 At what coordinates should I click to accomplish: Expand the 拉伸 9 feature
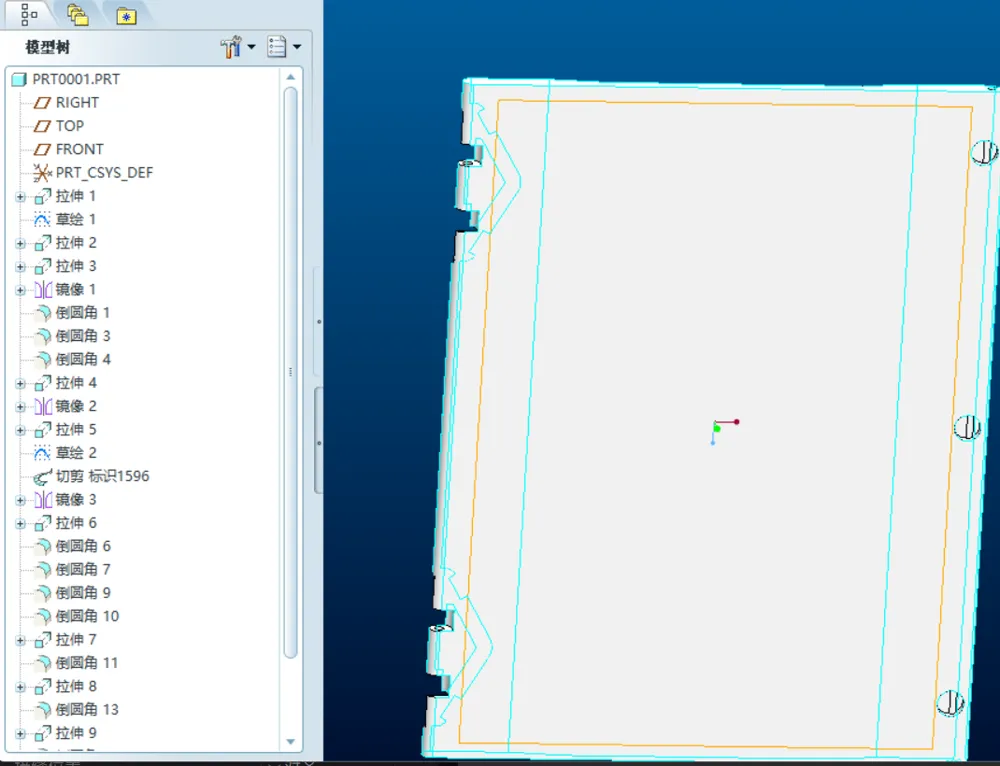click(20, 733)
